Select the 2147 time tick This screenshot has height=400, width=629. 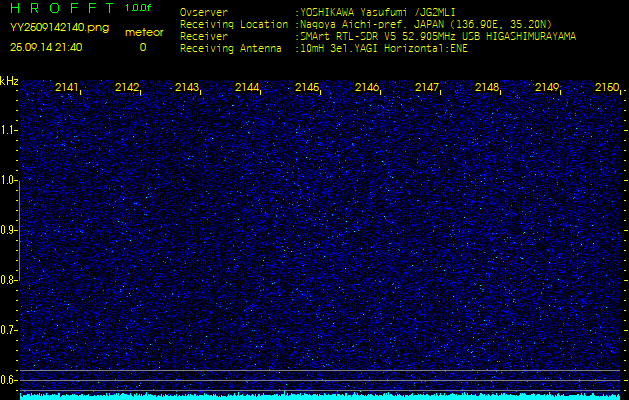tap(427, 88)
